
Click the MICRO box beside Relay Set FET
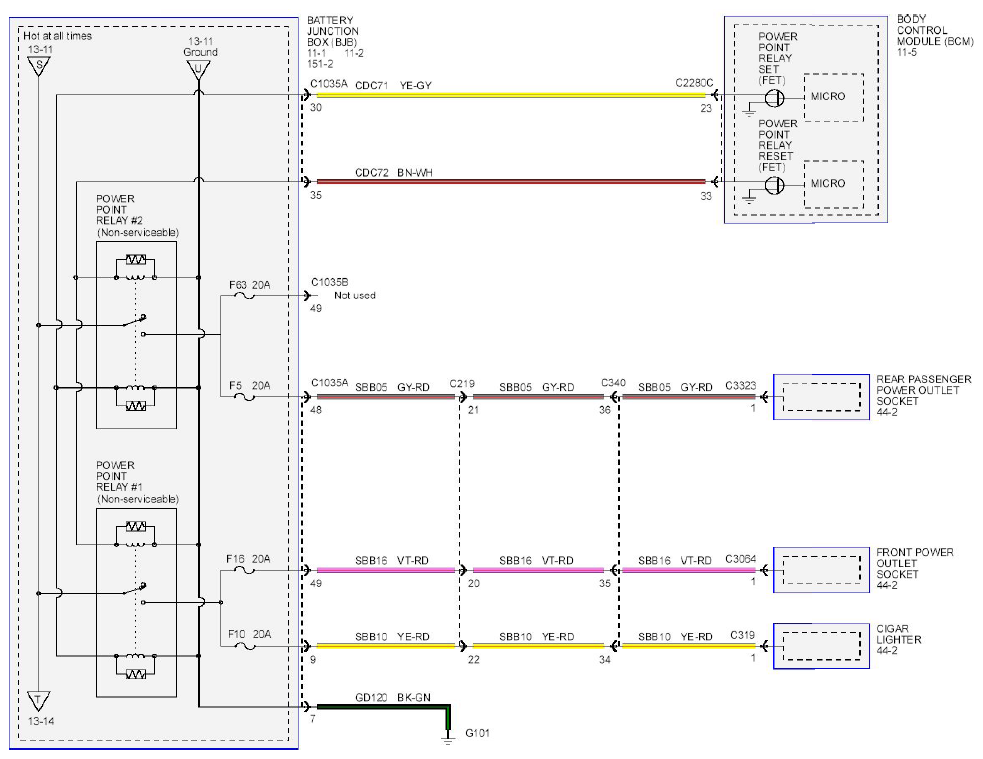click(834, 97)
